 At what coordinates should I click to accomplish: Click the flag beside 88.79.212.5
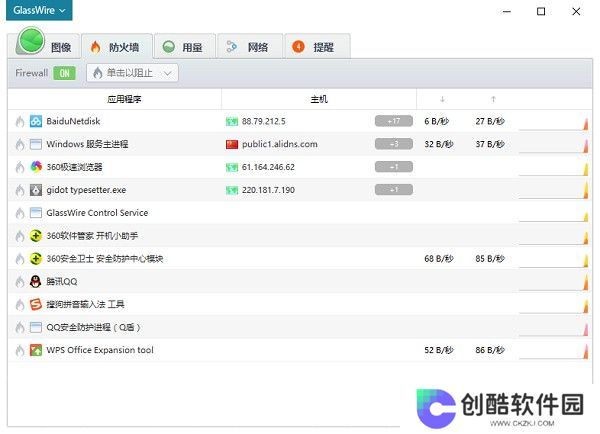coord(232,122)
